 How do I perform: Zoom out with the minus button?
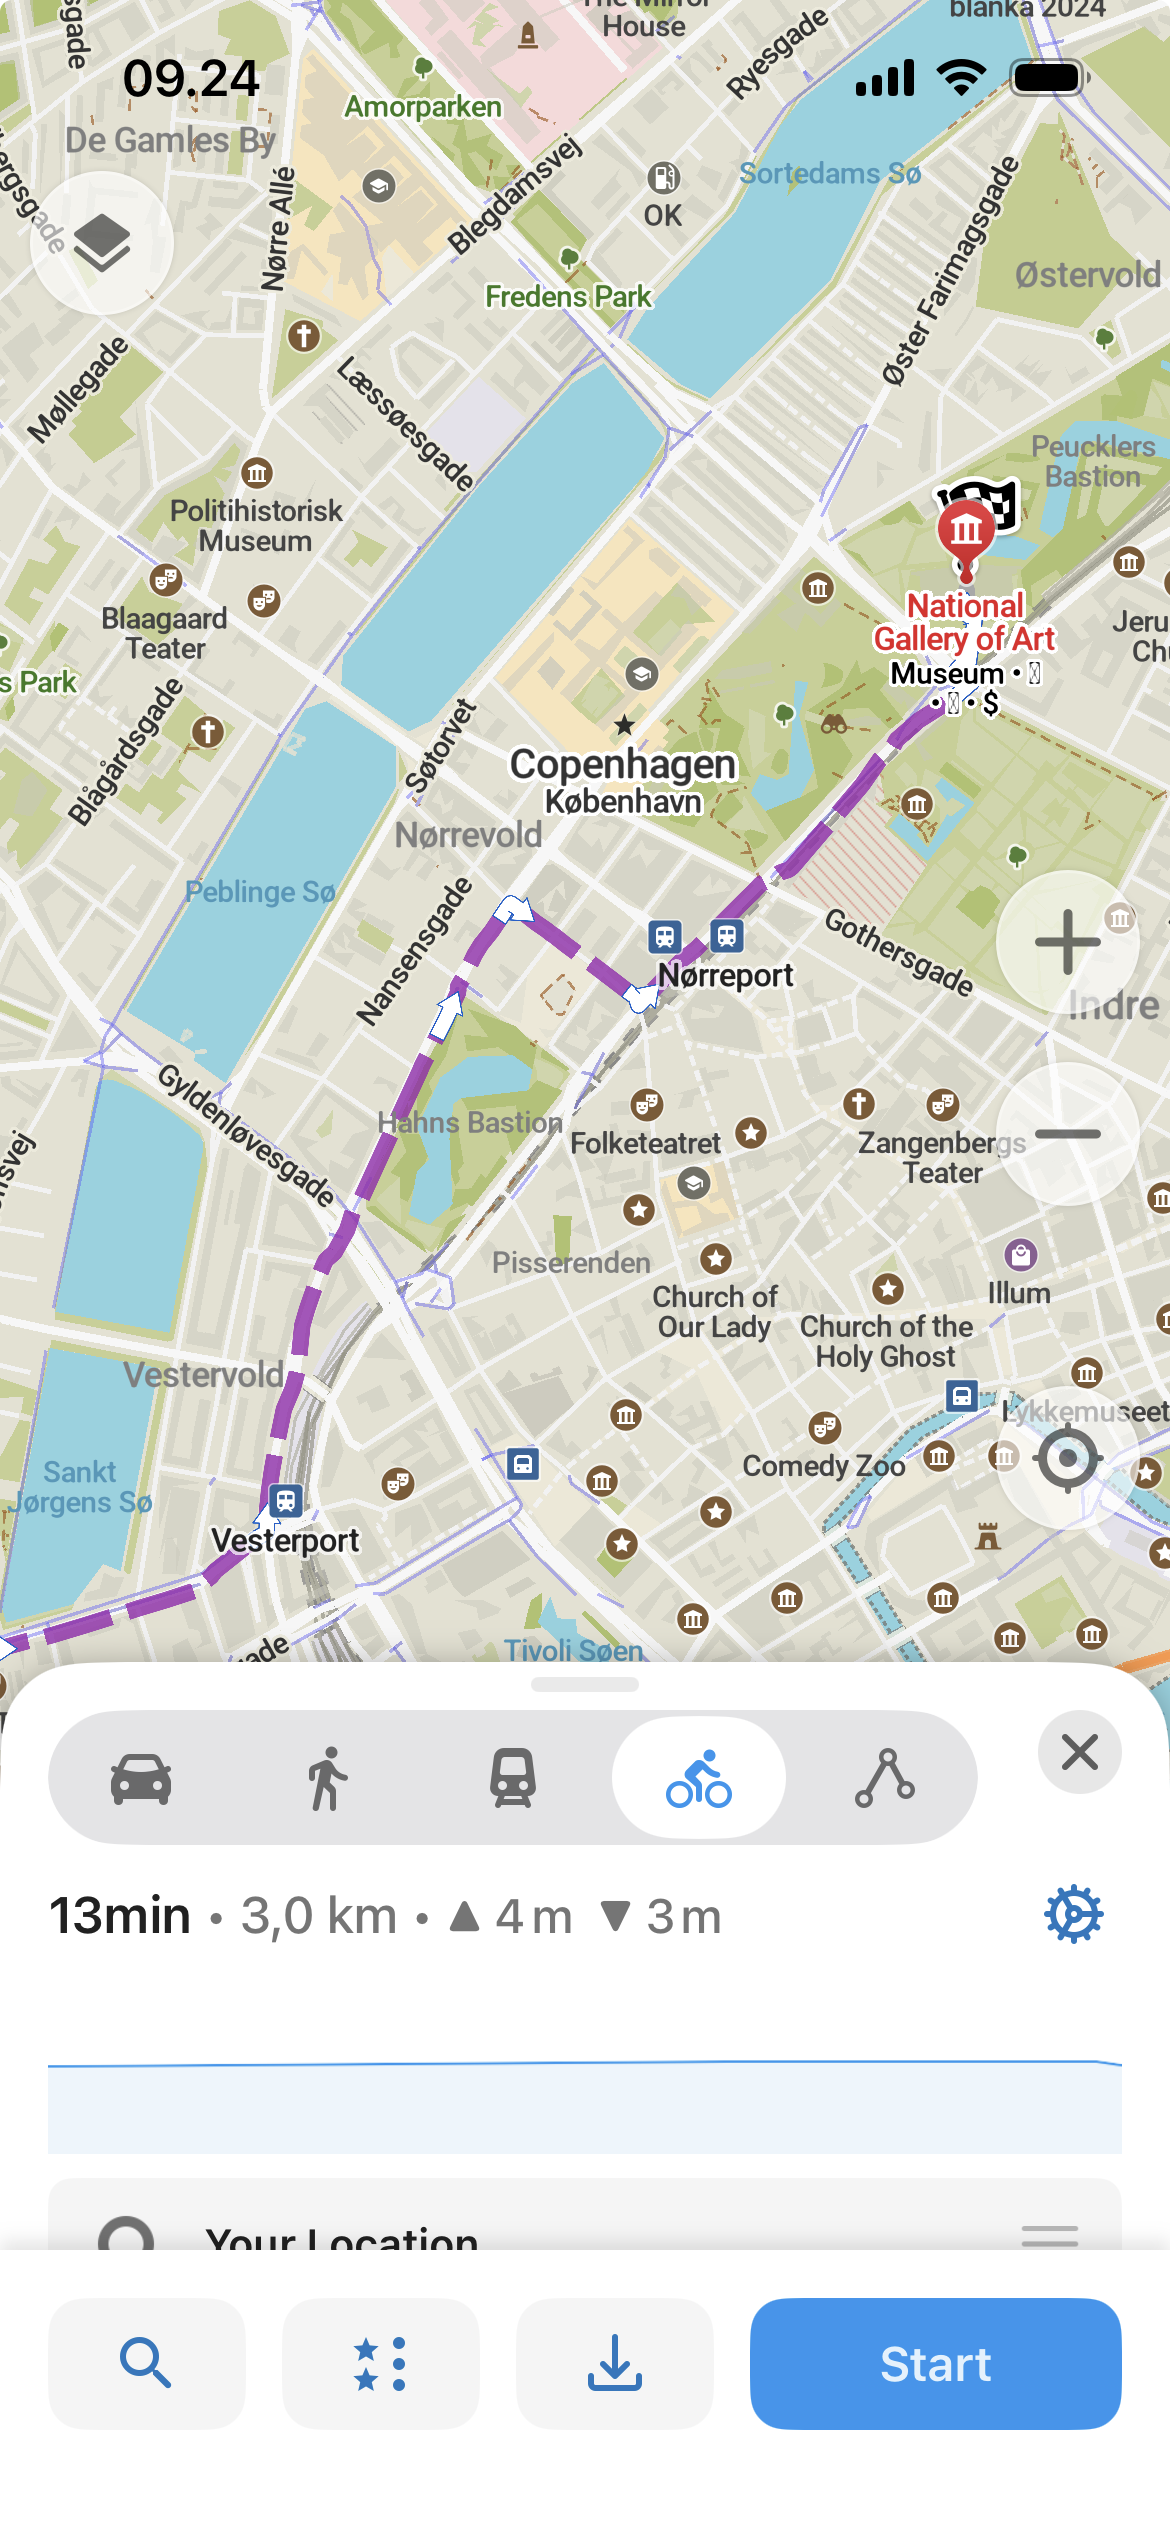[1068, 1134]
